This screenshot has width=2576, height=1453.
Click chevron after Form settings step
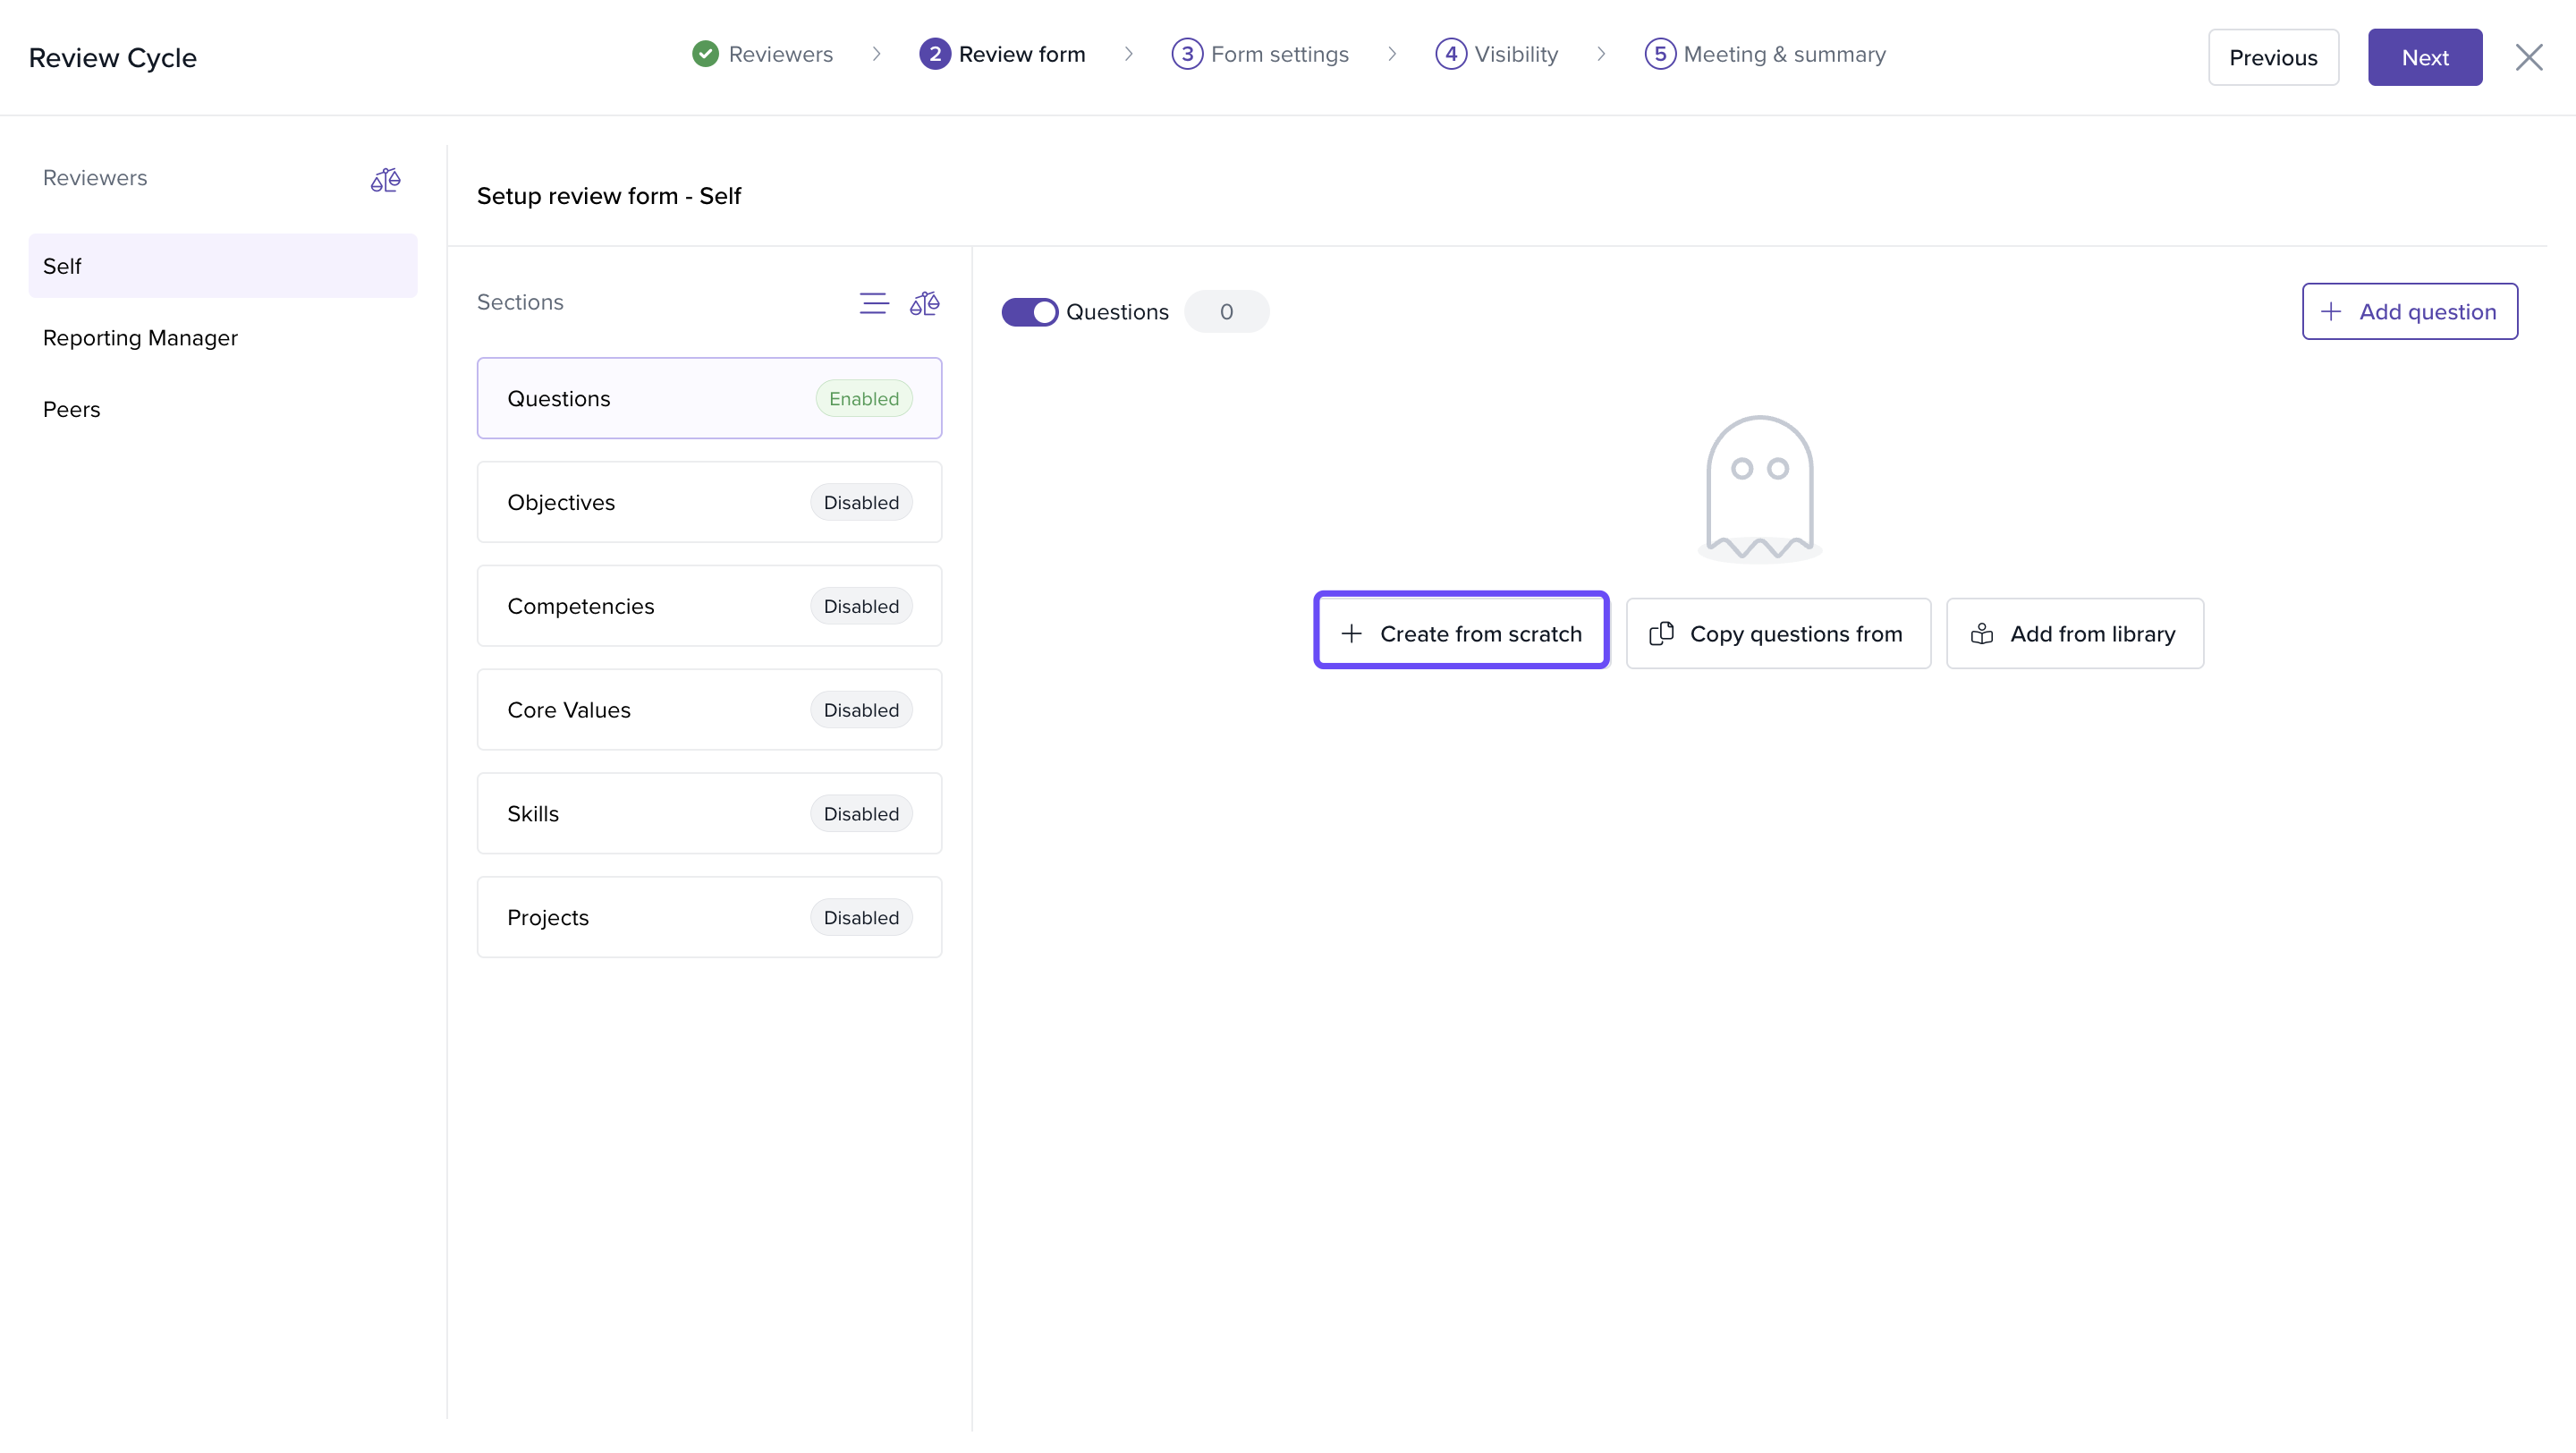[x=1391, y=54]
